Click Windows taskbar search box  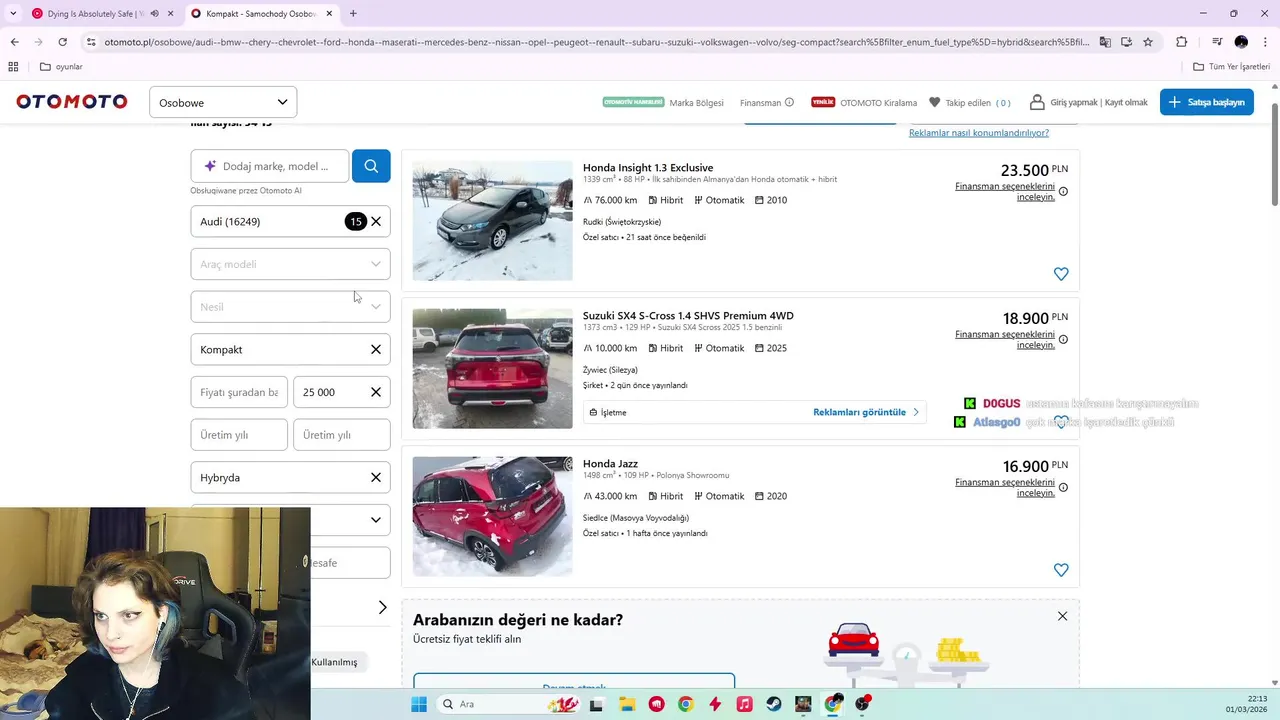(x=510, y=704)
